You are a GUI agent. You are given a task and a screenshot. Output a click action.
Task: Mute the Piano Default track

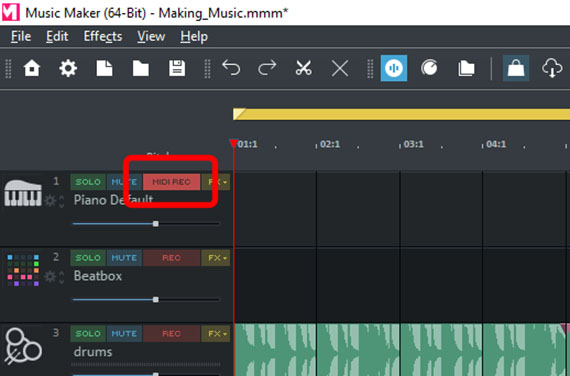tap(124, 182)
